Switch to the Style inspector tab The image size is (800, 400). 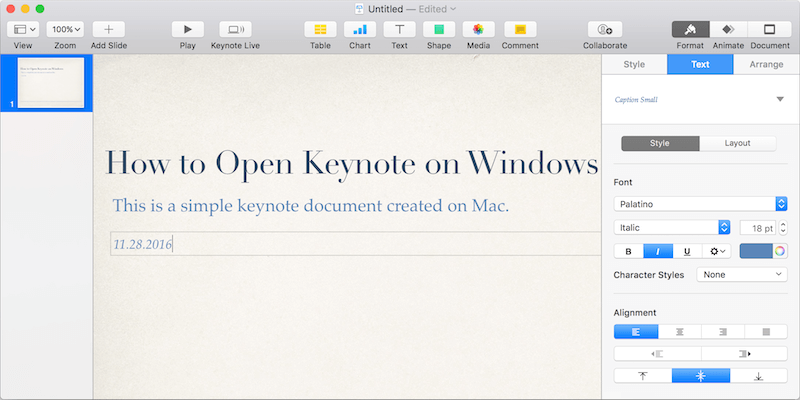click(x=634, y=65)
